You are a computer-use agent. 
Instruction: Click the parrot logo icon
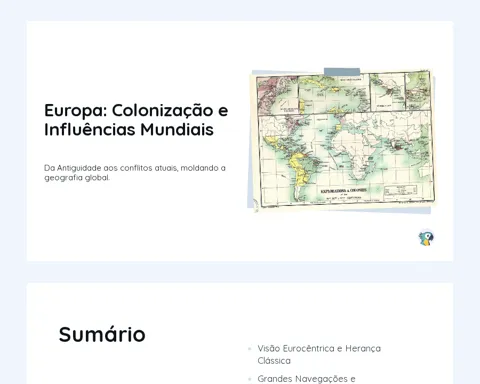pos(426,238)
